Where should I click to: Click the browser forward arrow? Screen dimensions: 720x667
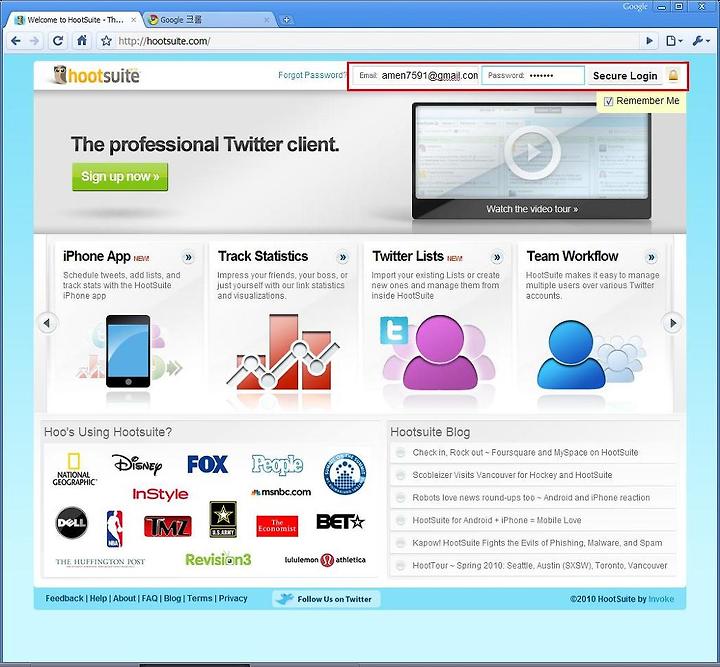34,41
